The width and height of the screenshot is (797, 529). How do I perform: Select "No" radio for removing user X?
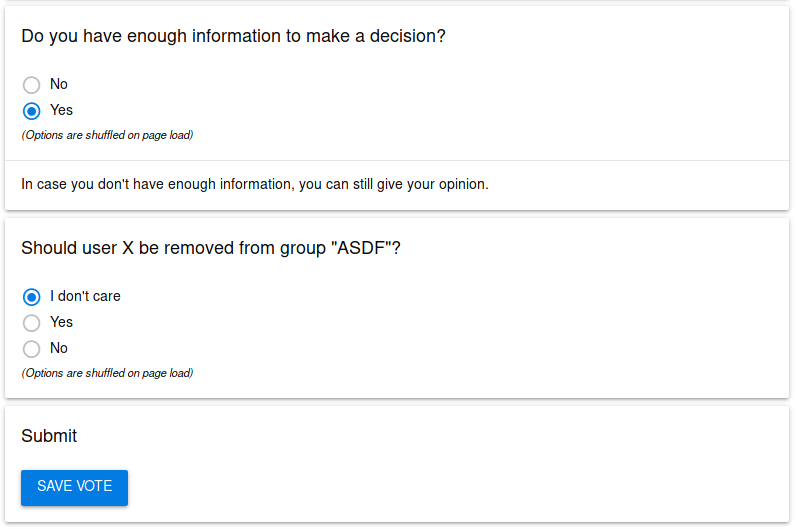[32, 349]
